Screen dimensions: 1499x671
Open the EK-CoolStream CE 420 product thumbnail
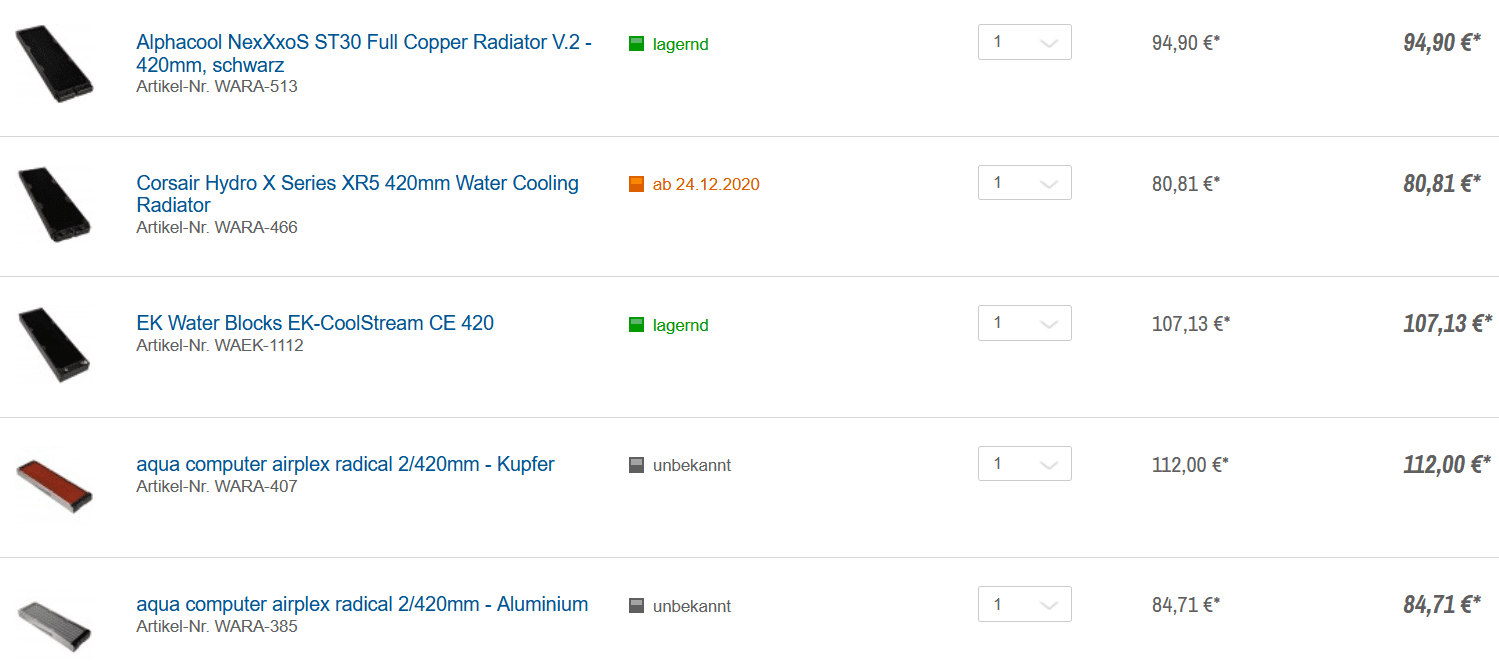coord(54,344)
